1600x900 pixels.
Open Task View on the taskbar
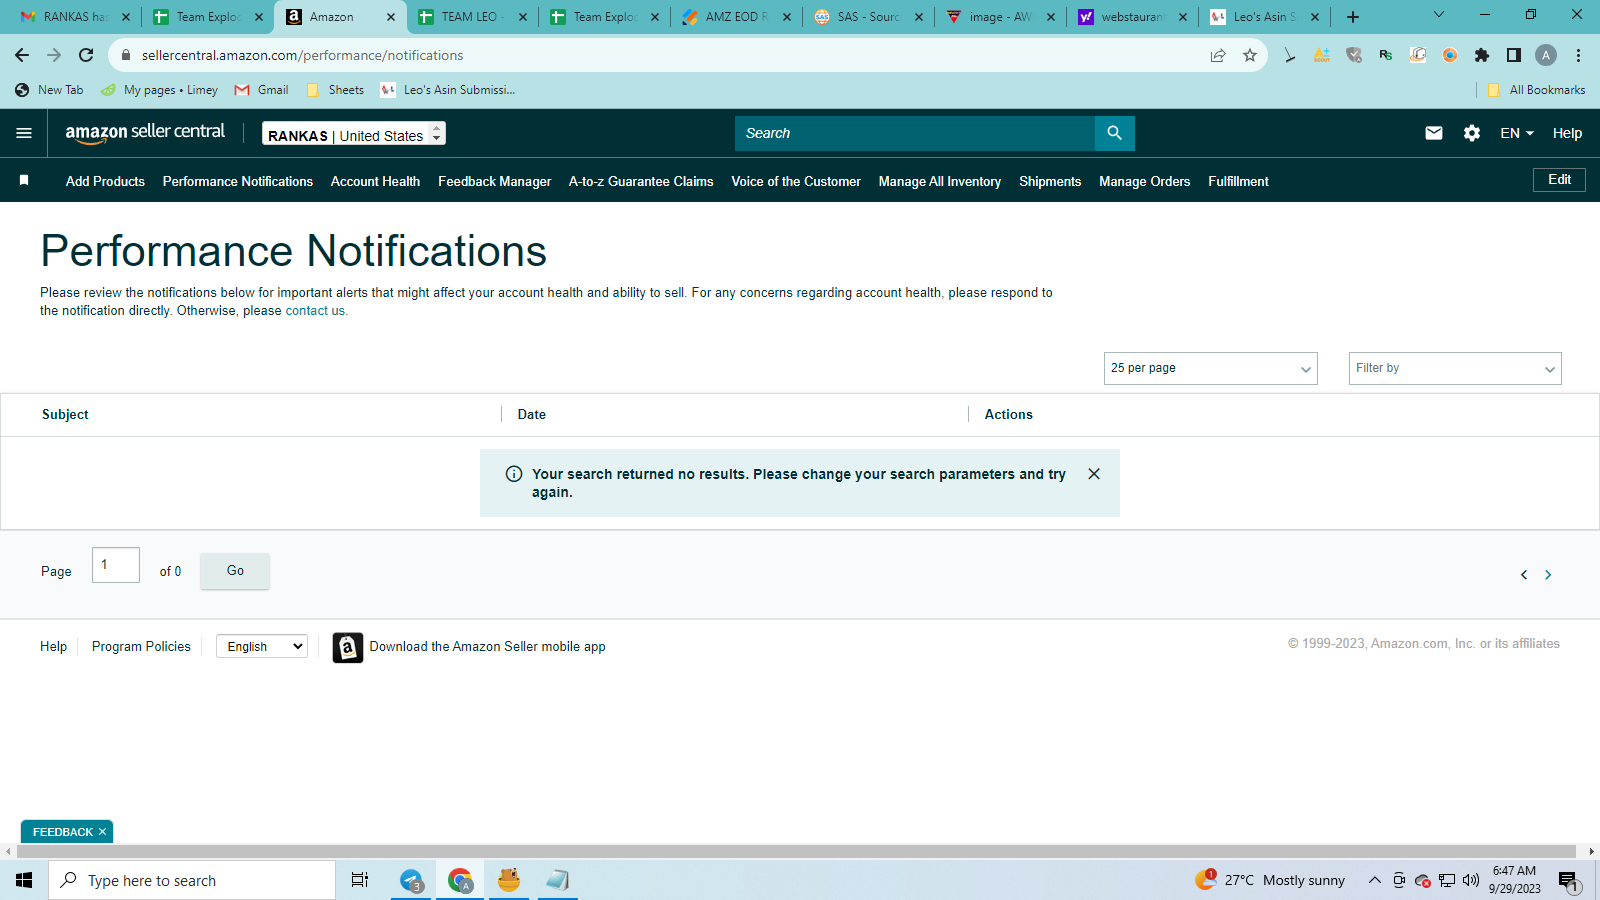point(360,880)
